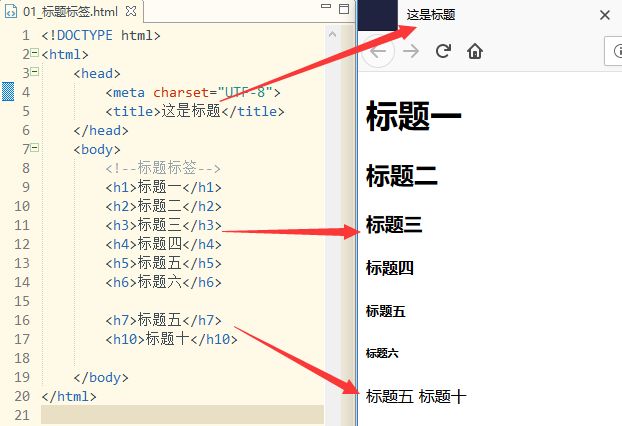Click the bold rendered heading 标题五 in browser

[x=386, y=311]
